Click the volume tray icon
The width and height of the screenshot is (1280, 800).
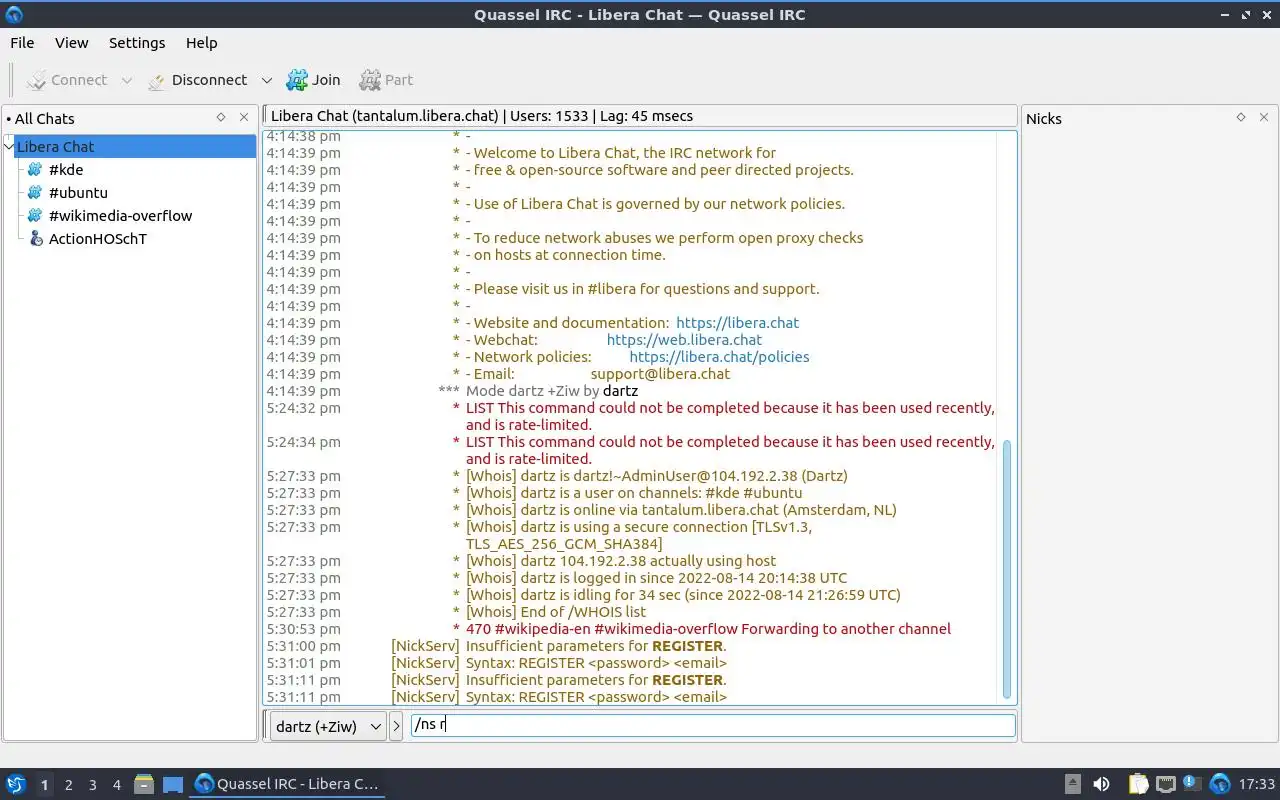click(x=1101, y=784)
